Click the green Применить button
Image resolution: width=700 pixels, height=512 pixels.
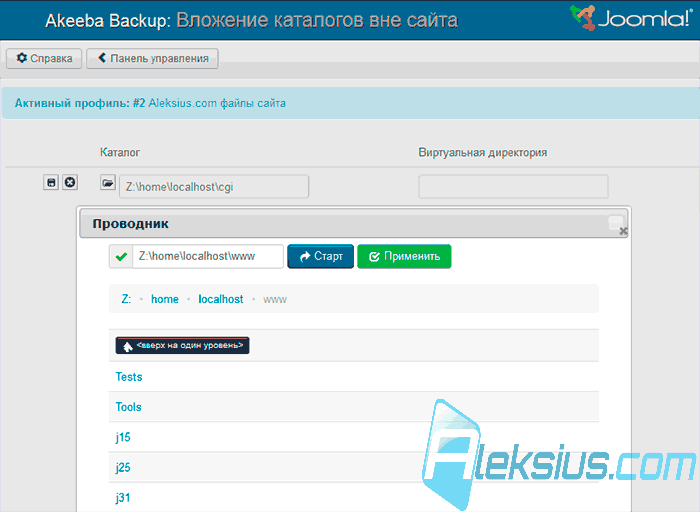click(404, 257)
